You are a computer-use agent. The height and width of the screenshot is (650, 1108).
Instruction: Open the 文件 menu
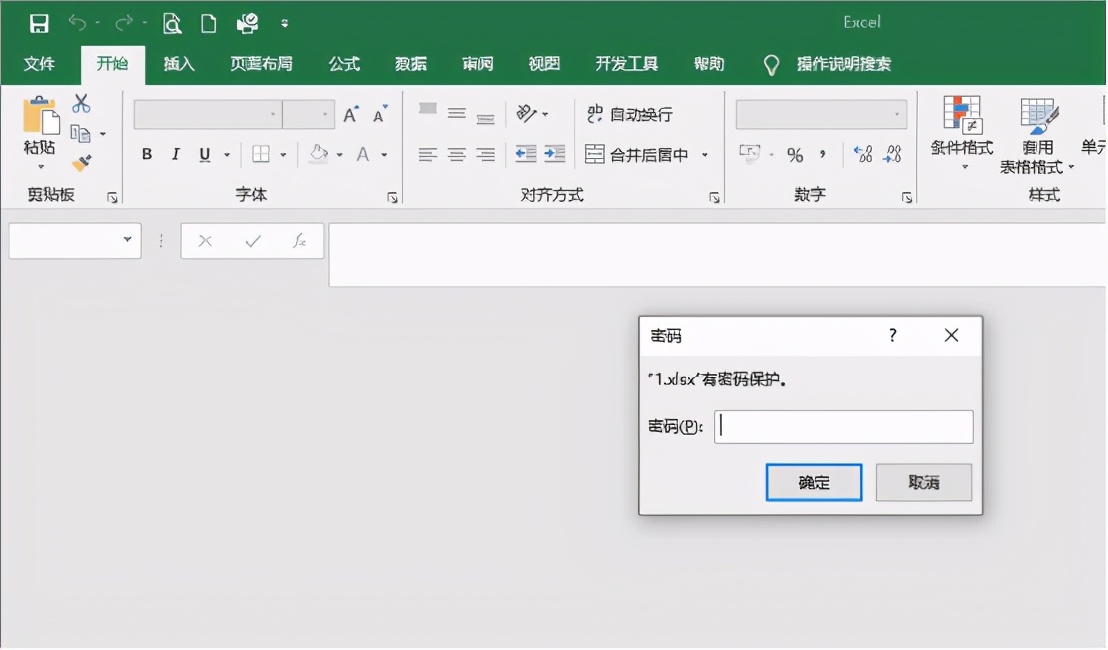[39, 64]
